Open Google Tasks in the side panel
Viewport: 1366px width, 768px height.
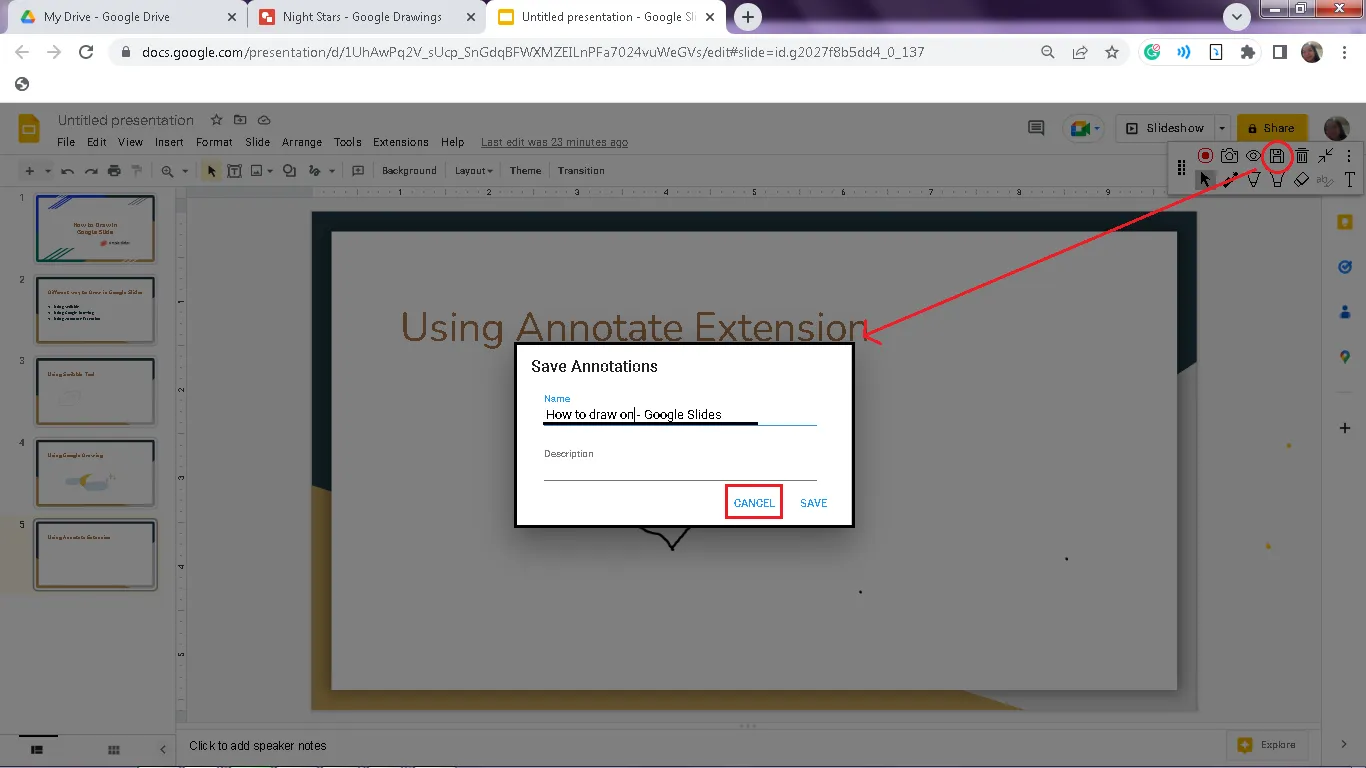[x=1345, y=267]
